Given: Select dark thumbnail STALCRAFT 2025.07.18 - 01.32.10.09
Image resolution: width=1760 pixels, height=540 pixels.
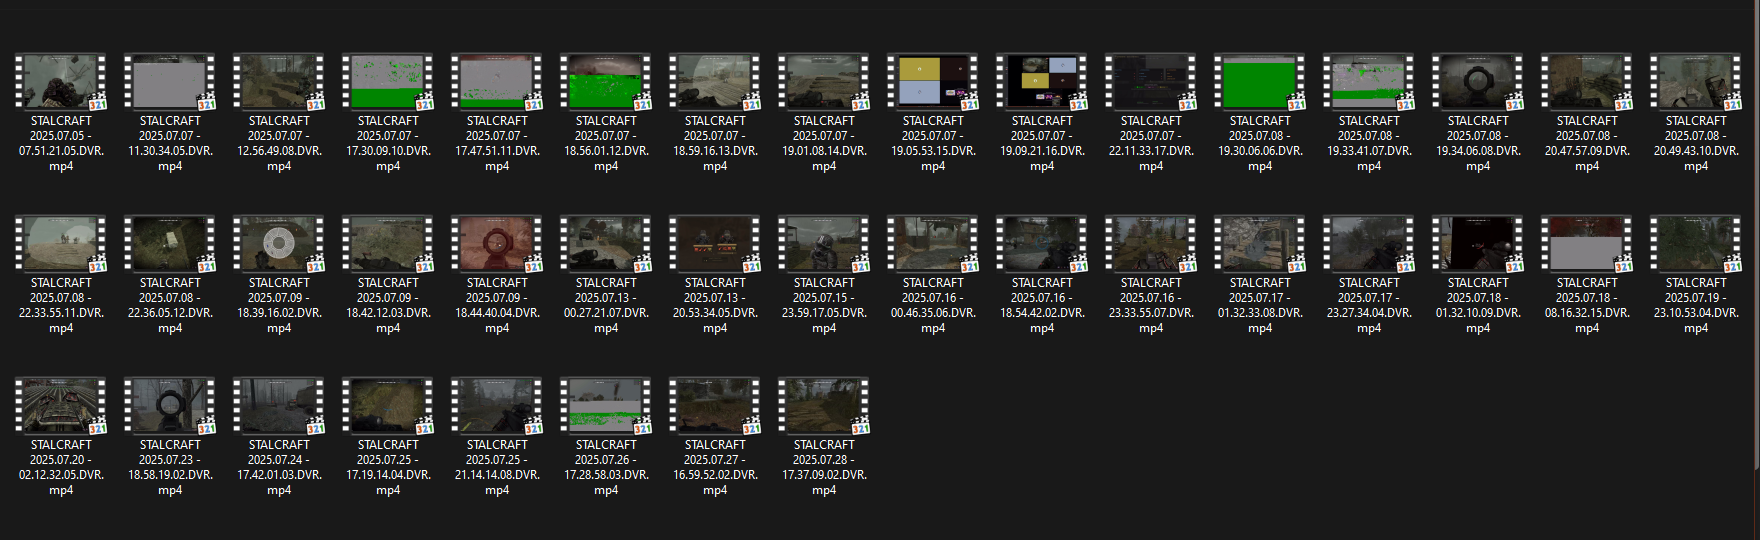Looking at the screenshot, I should [x=1478, y=243].
